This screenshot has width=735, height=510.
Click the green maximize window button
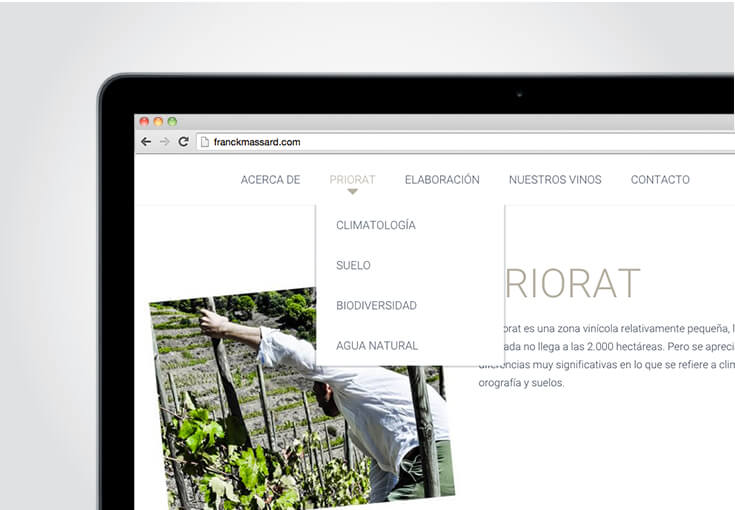pos(172,122)
